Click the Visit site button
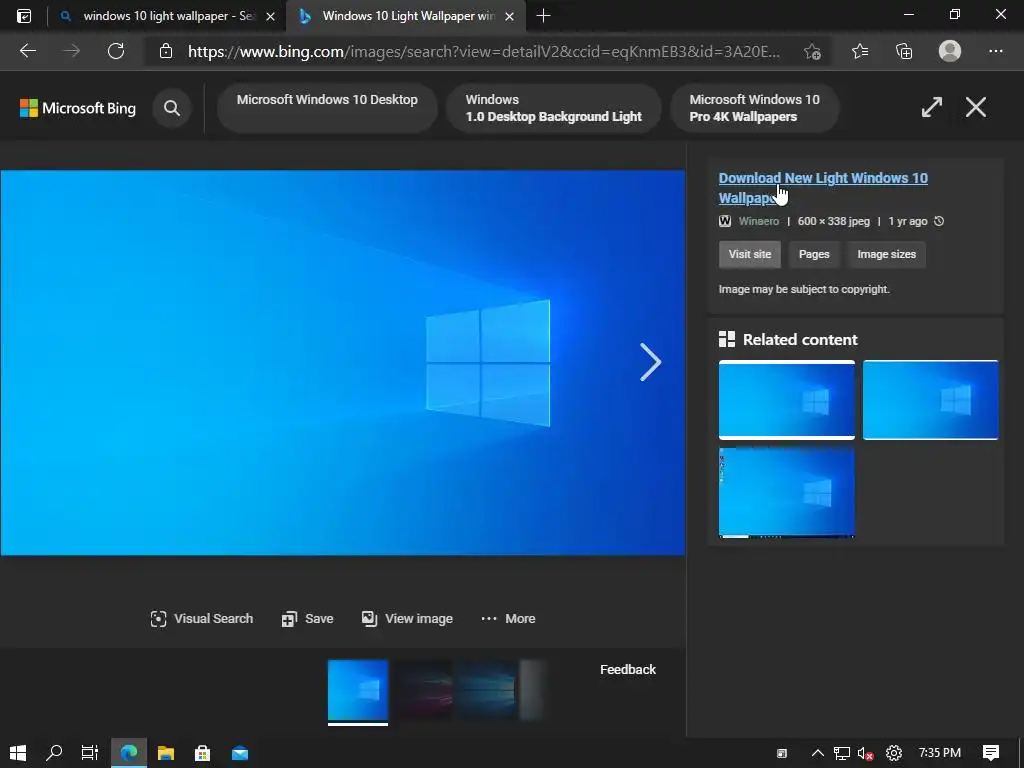This screenshot has height=768, width=1024. click(750, 254)
